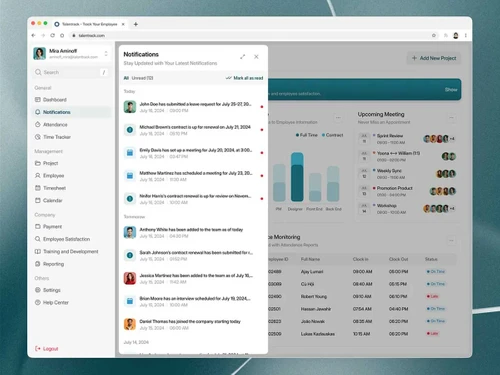This screenshot has height=375, width=500.
Task: Open Emily Davis meeting notification
Action: coord(193,153)
